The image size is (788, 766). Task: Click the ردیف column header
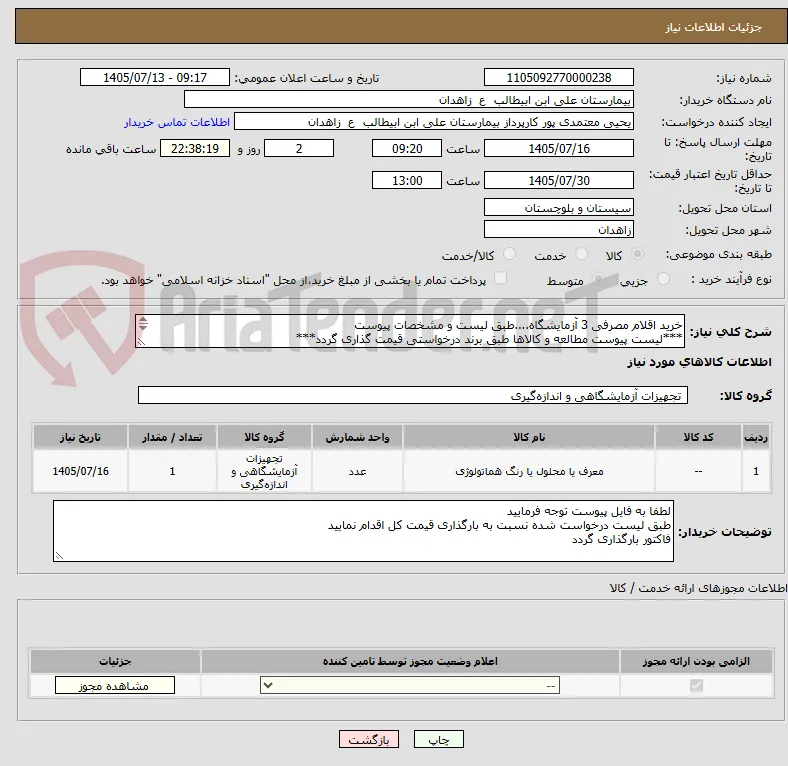click(755, 437)
